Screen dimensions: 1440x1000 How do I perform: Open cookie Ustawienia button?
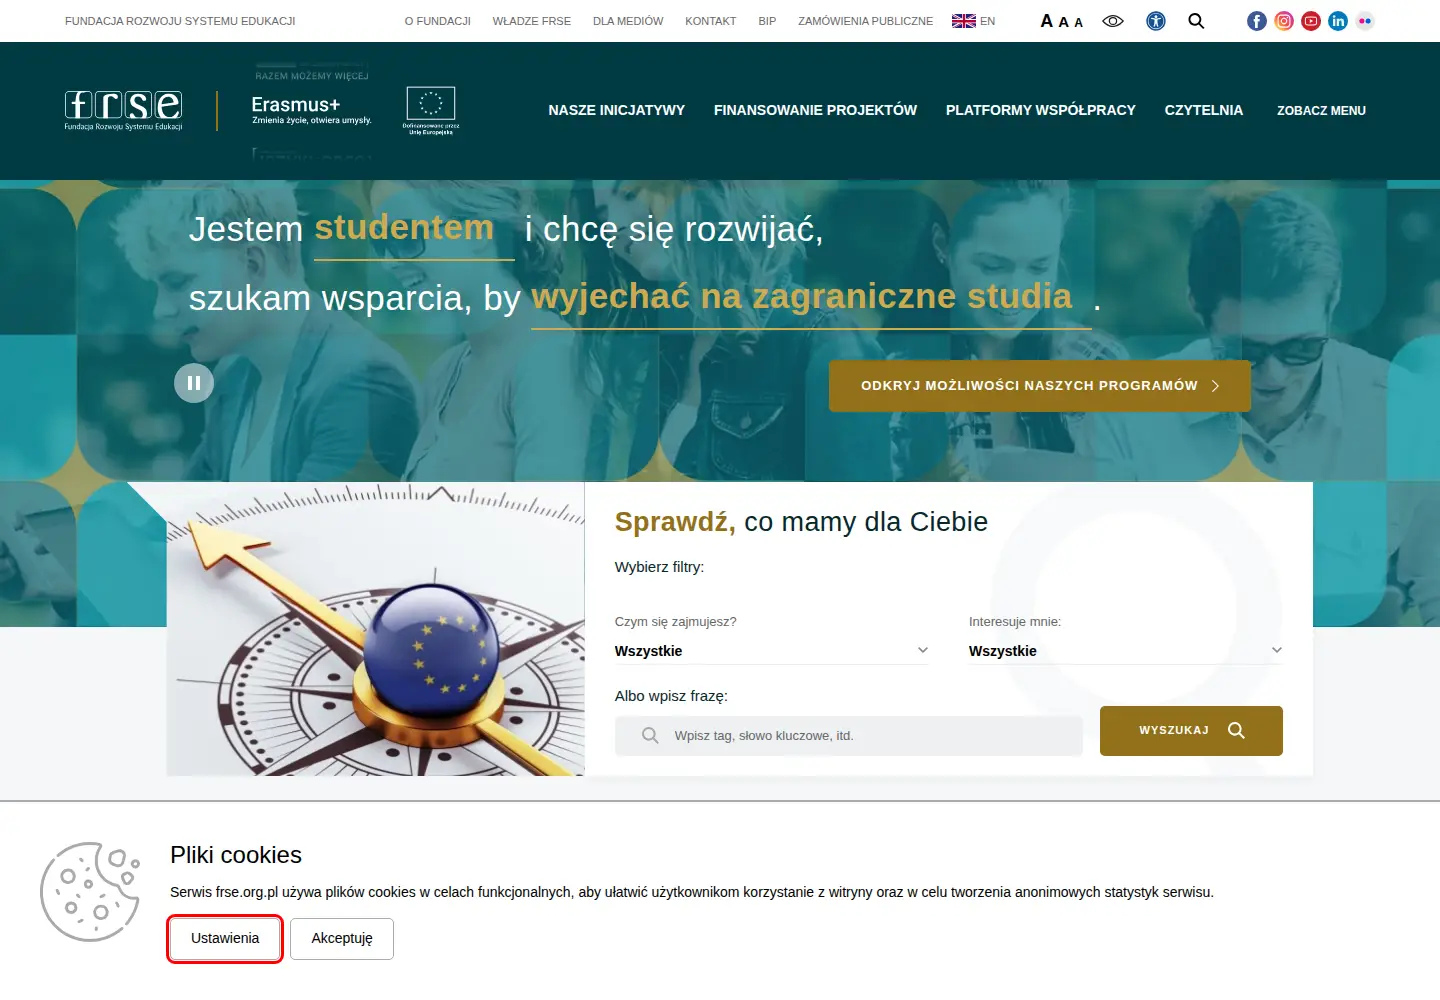click(x=225, y=939)
